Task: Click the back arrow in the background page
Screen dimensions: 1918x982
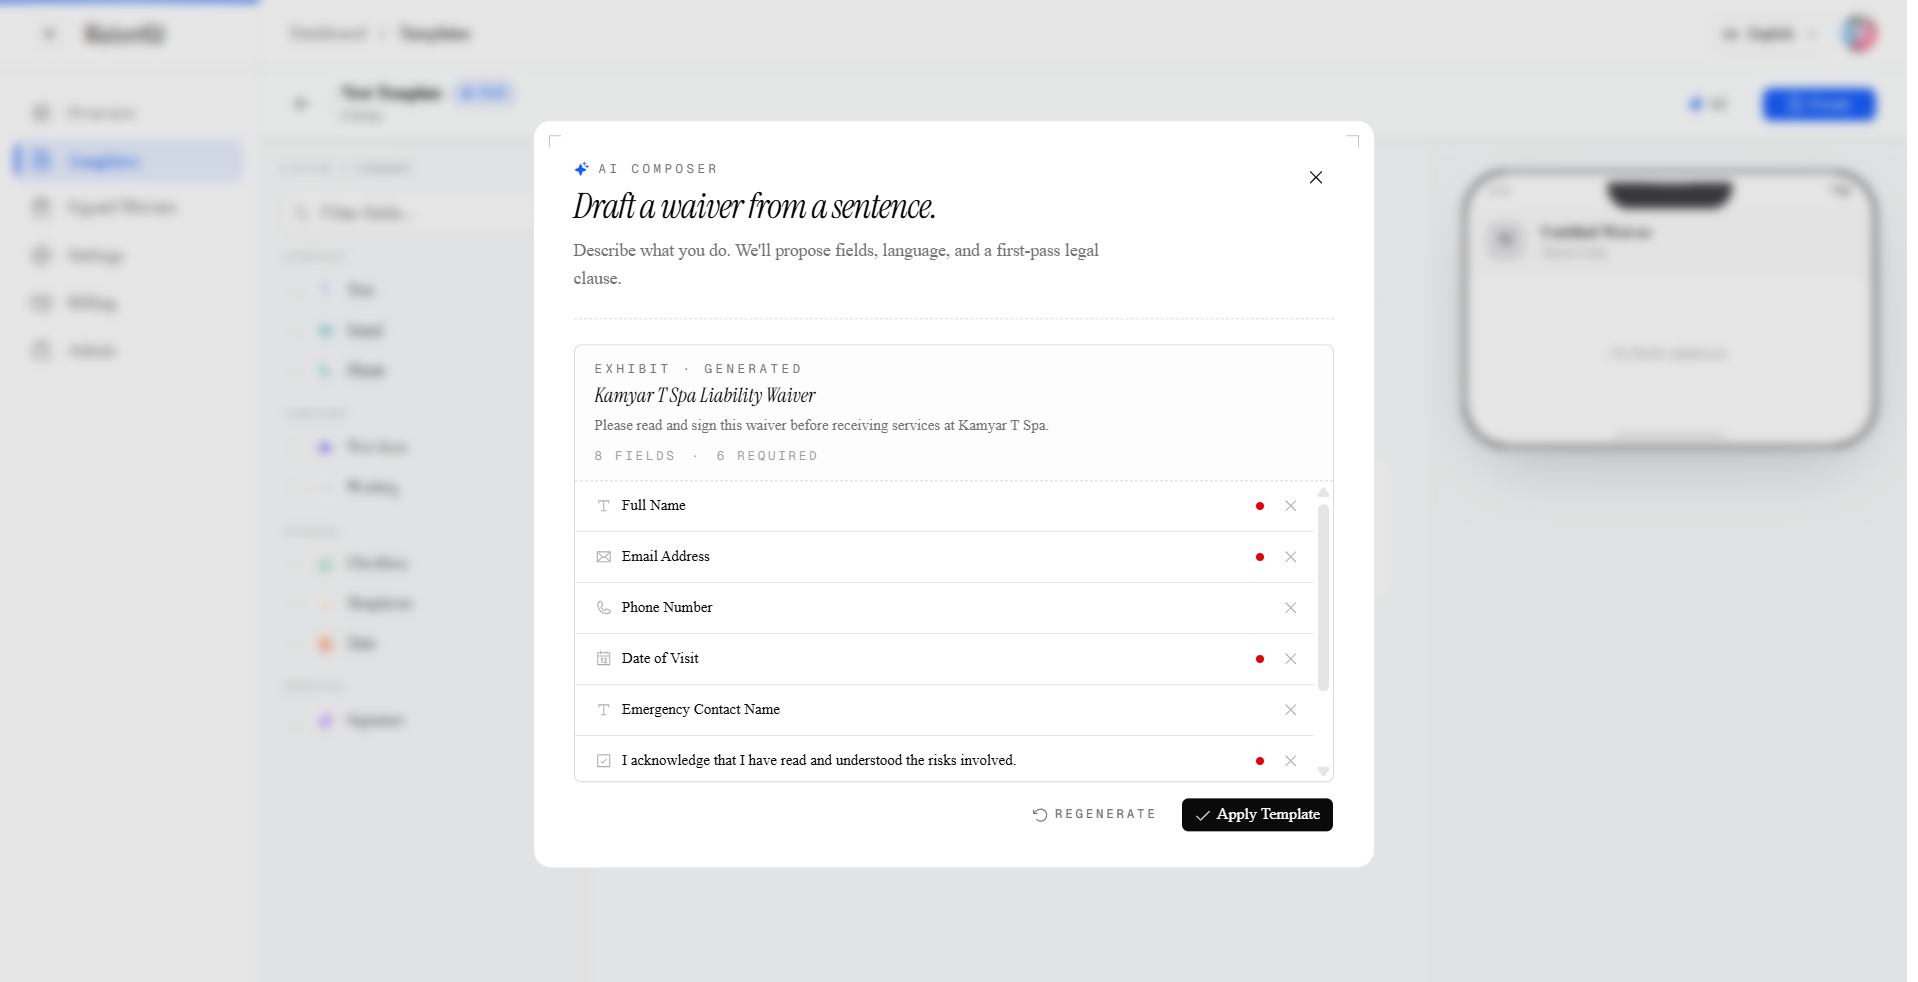Action: click(301, 104)
